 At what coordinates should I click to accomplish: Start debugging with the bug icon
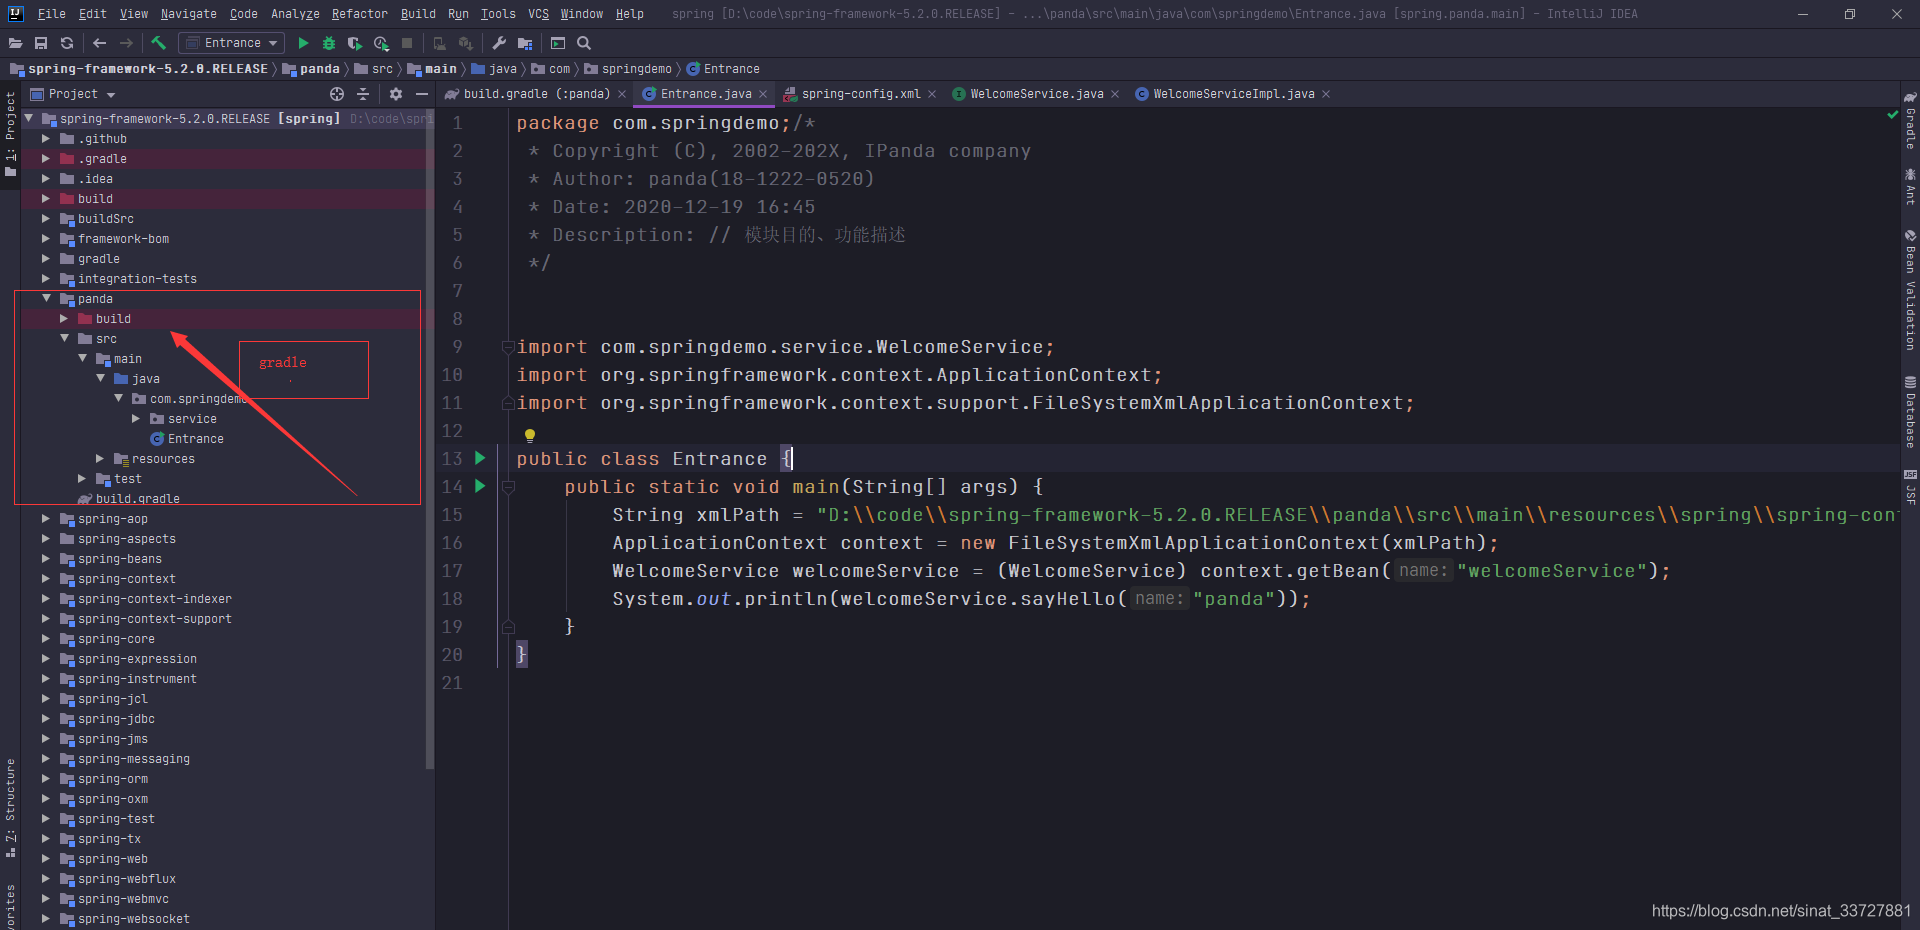329,43
